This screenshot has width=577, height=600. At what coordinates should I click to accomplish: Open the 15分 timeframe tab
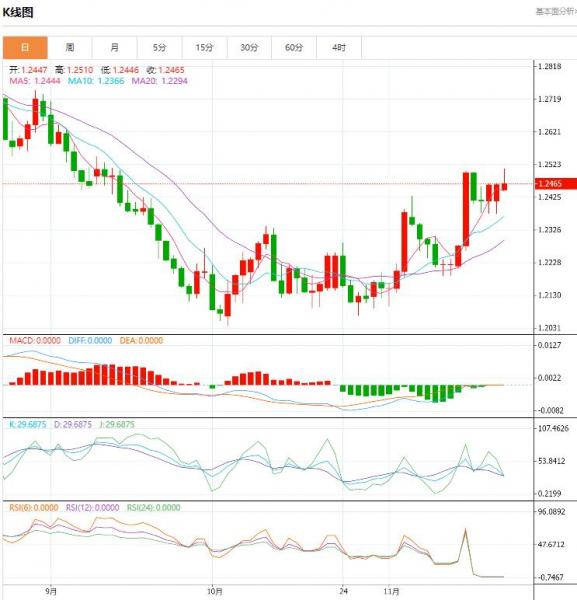click(x=204, y=47)
